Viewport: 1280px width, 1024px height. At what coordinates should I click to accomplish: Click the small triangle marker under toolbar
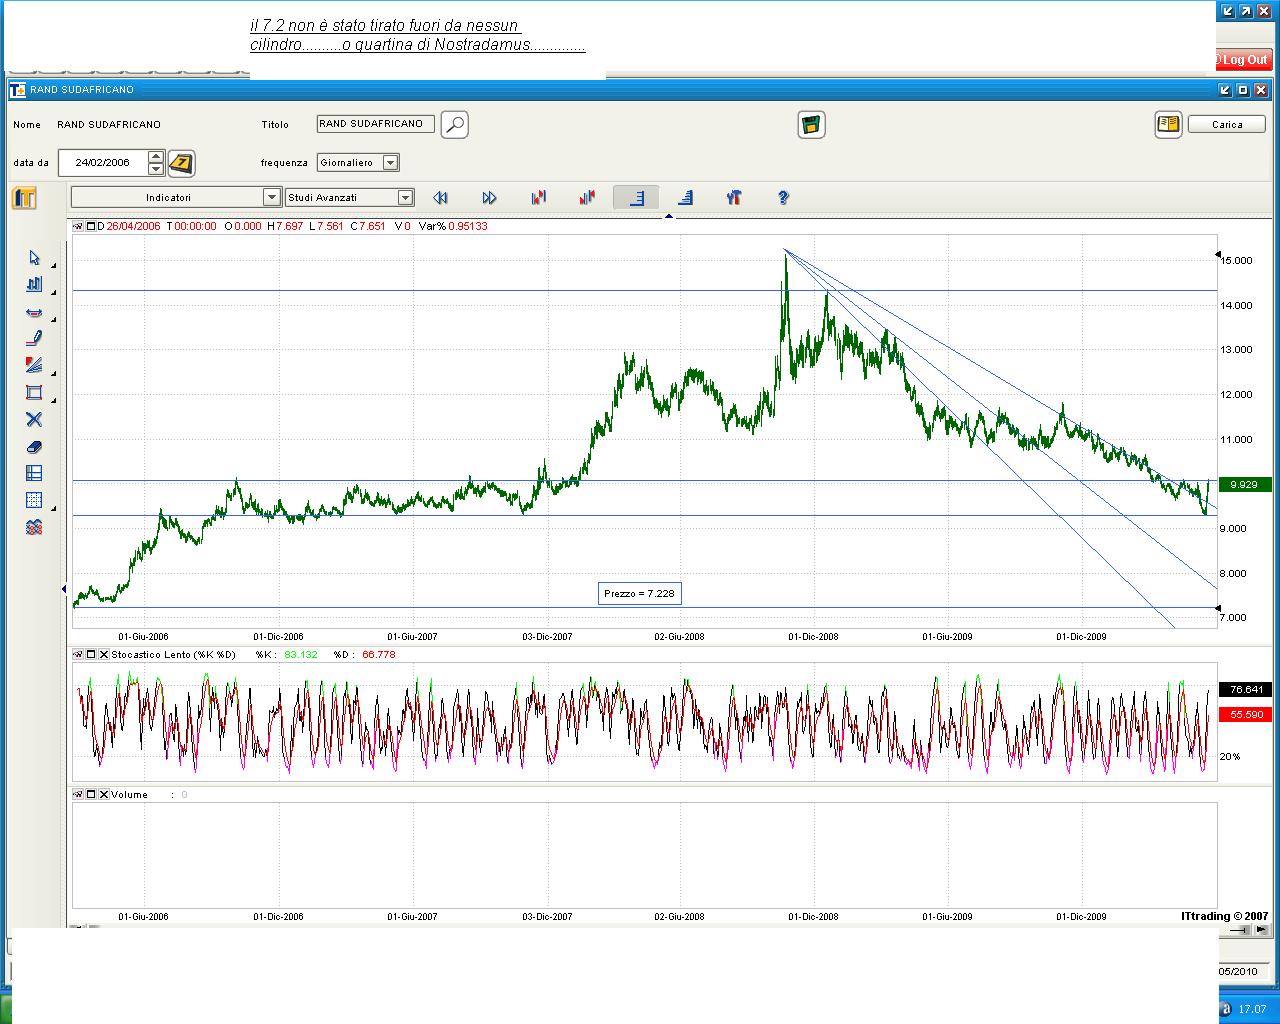pyautogui.click(x=669, y=215)
